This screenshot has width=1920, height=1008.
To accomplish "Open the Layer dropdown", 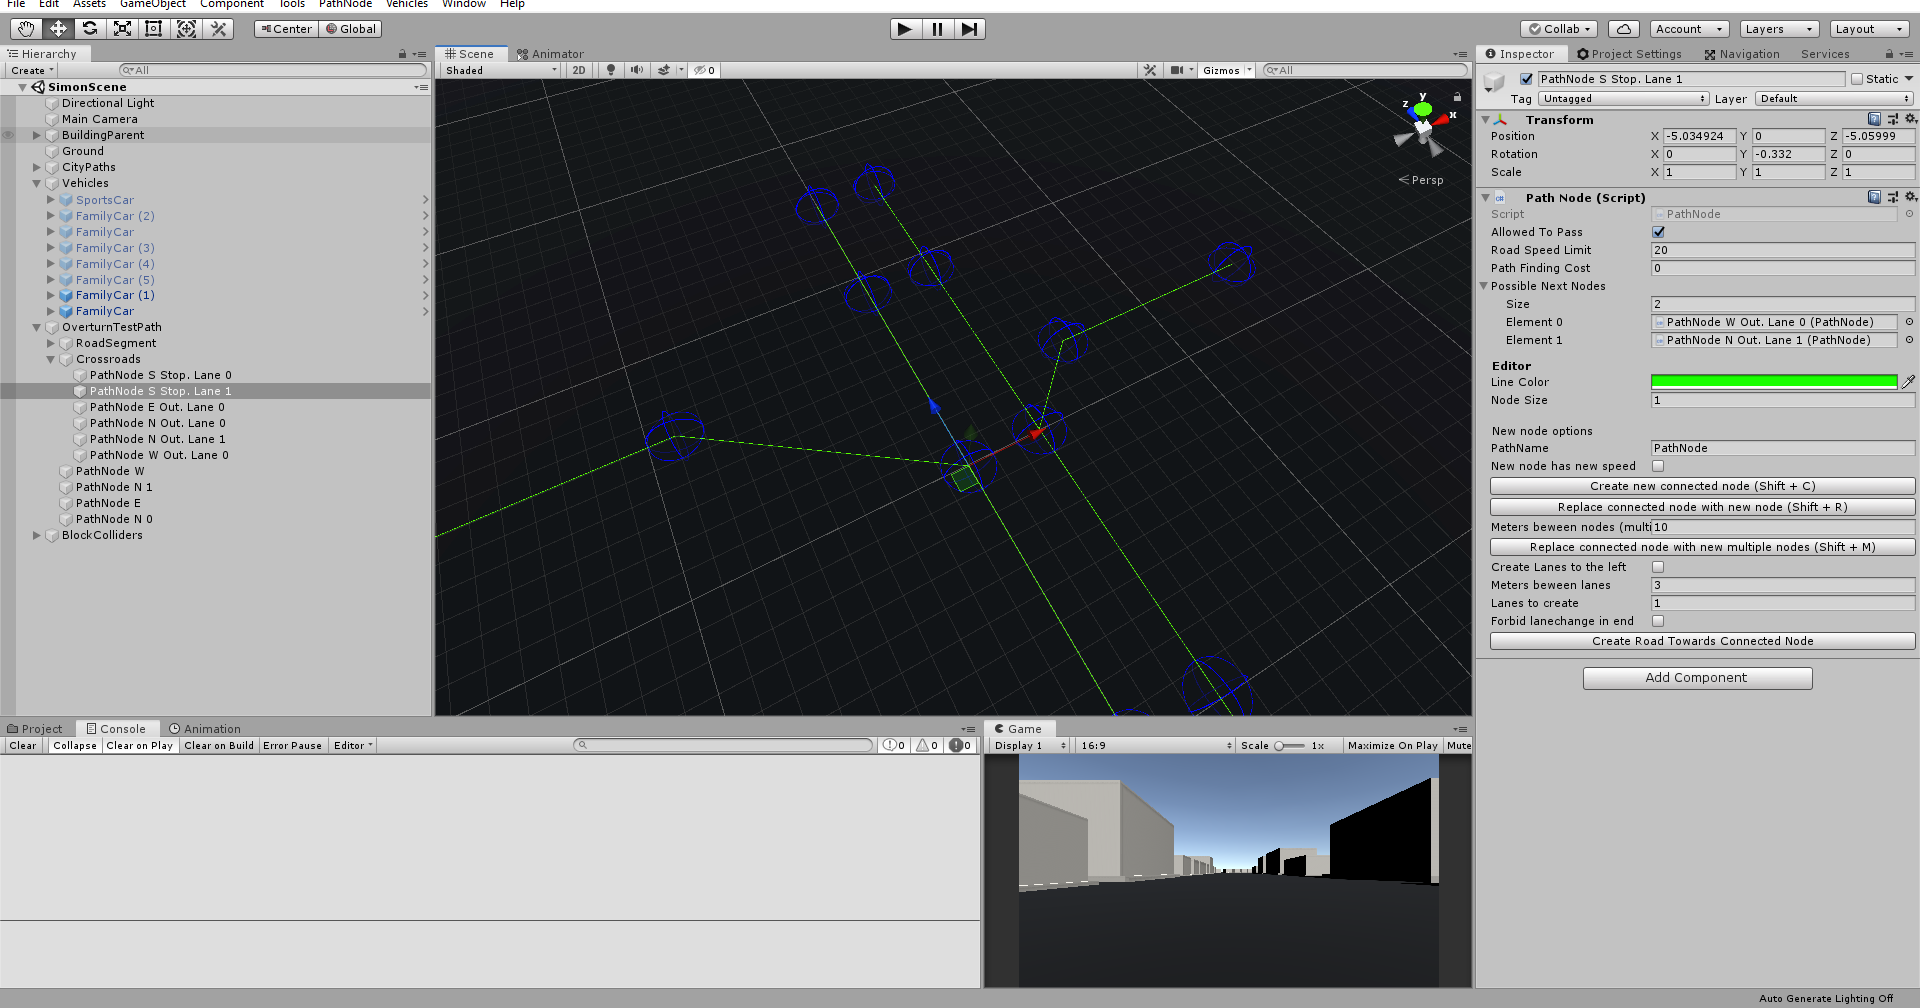I will (x=1835, y=98).
